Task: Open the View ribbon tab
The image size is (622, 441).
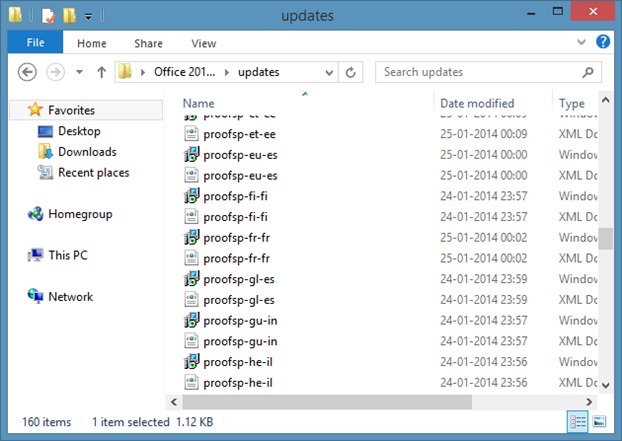Action: [203, 43]
